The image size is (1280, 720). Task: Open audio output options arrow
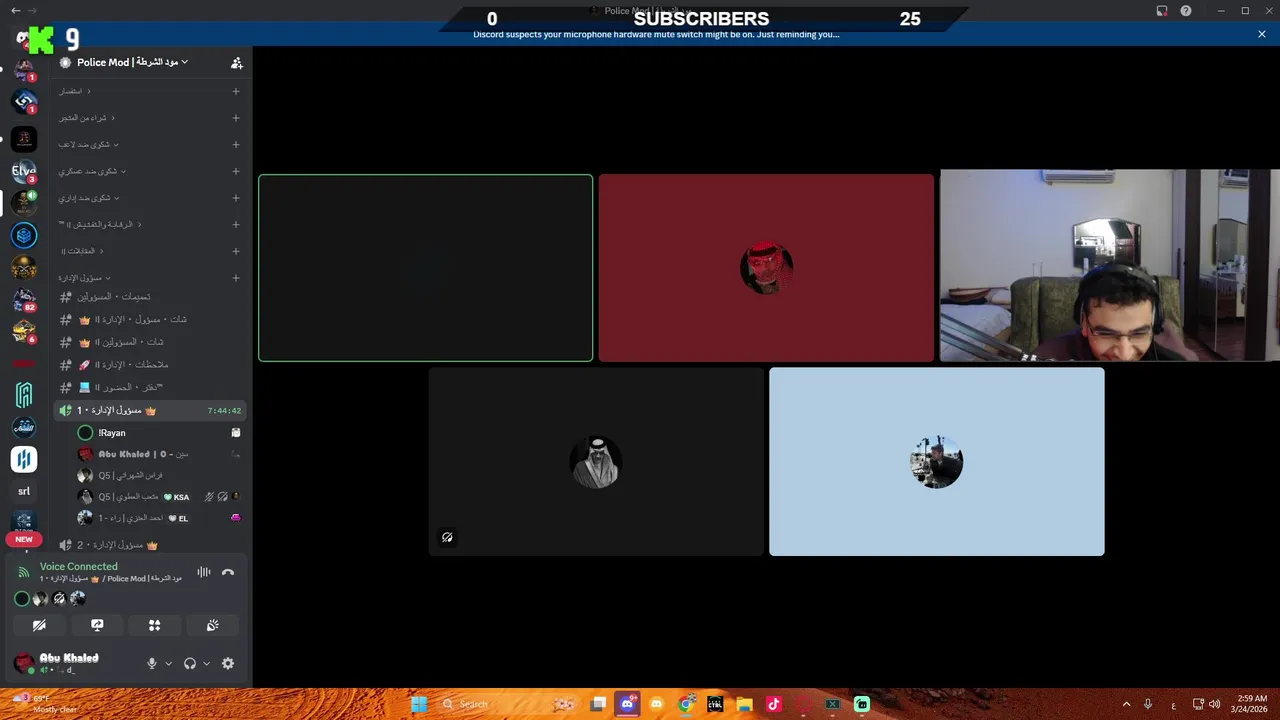click(x=207, y=664)
